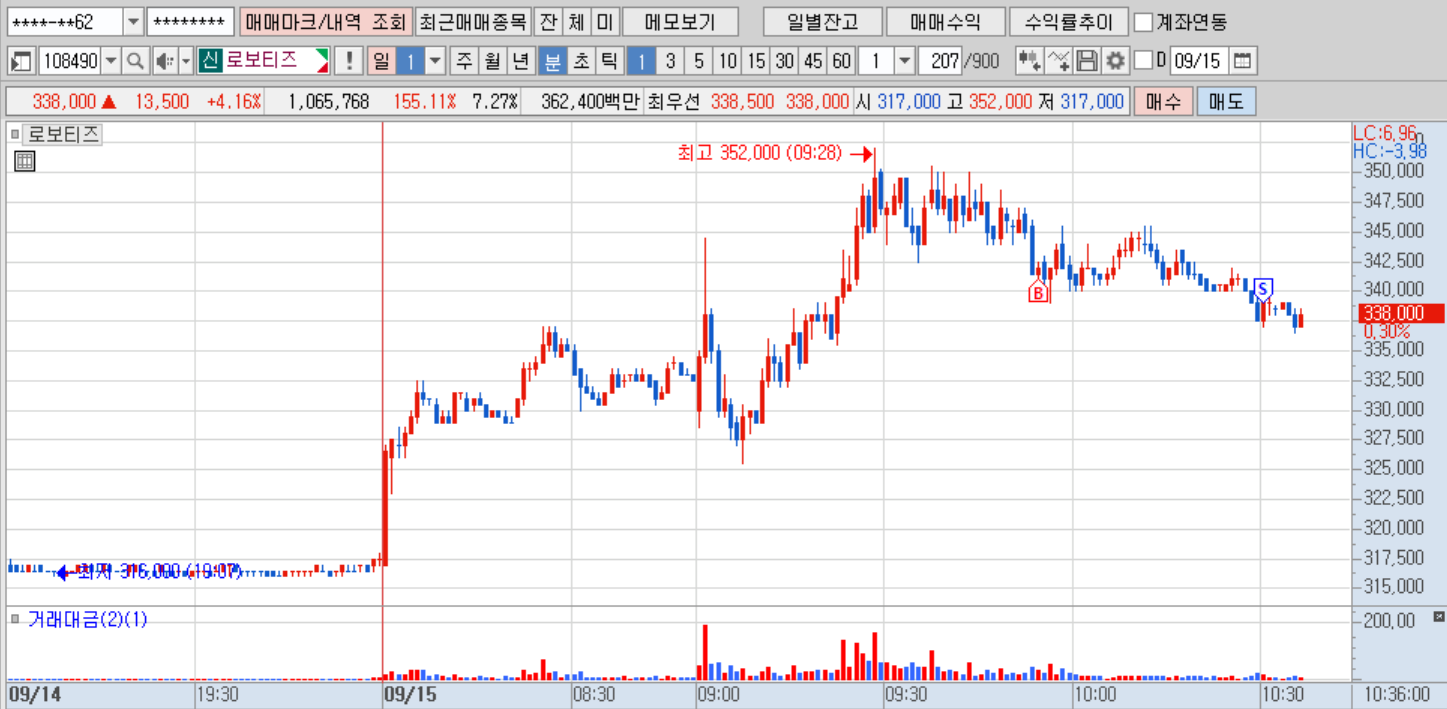This screenshot has width=1447, height=709.
Task: Click the 09/15 date field
Action: (1198, 61)
